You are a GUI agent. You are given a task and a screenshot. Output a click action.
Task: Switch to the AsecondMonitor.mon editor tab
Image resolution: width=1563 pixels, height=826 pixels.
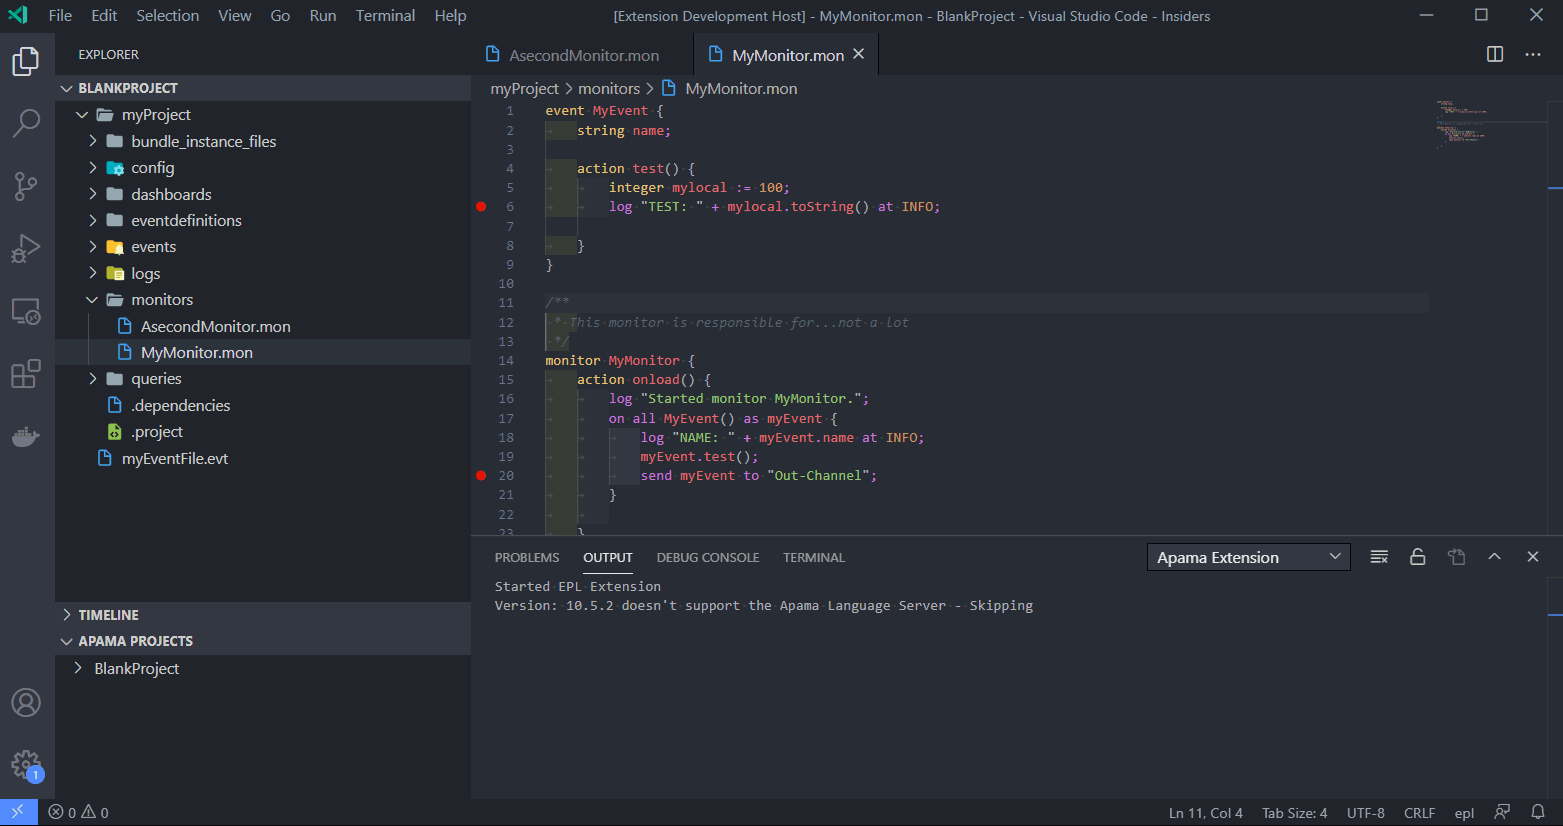click(582, 55)
